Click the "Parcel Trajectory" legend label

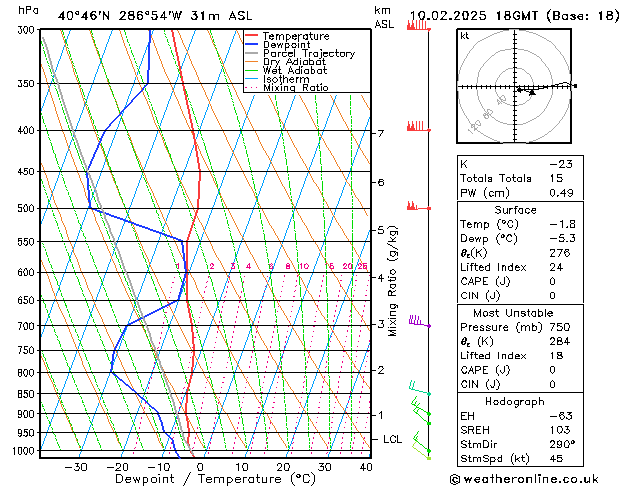(309, 53)
